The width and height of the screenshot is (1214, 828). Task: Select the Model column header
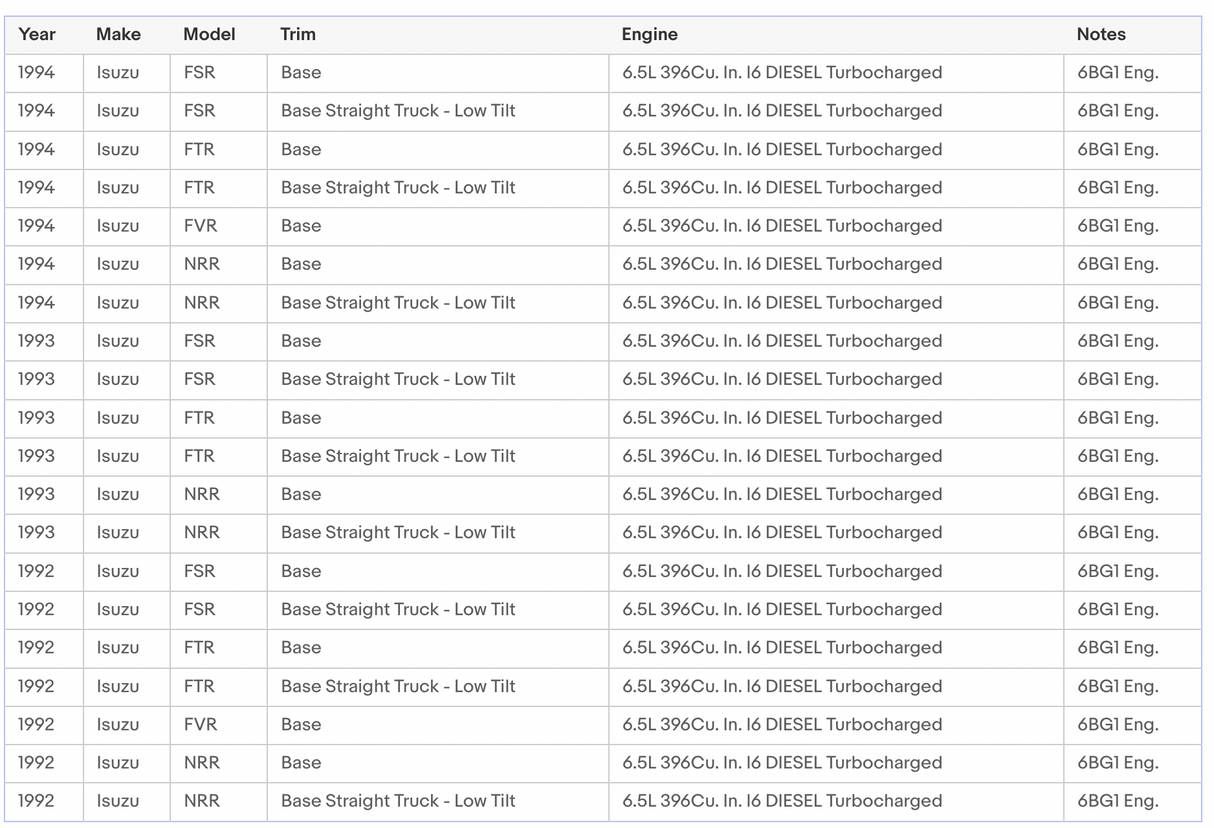click(x=209, y=34)
